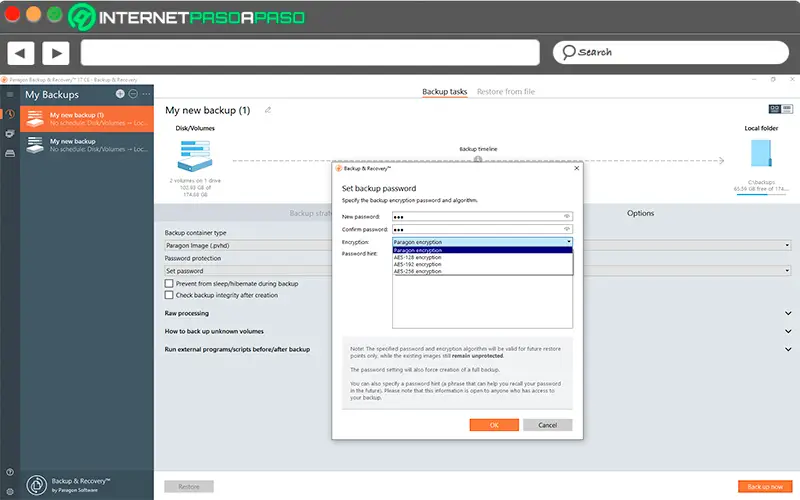800x500 pixels.
Task: Choose Paragon encryption in dropdown list
Action: tap(482, 251)
